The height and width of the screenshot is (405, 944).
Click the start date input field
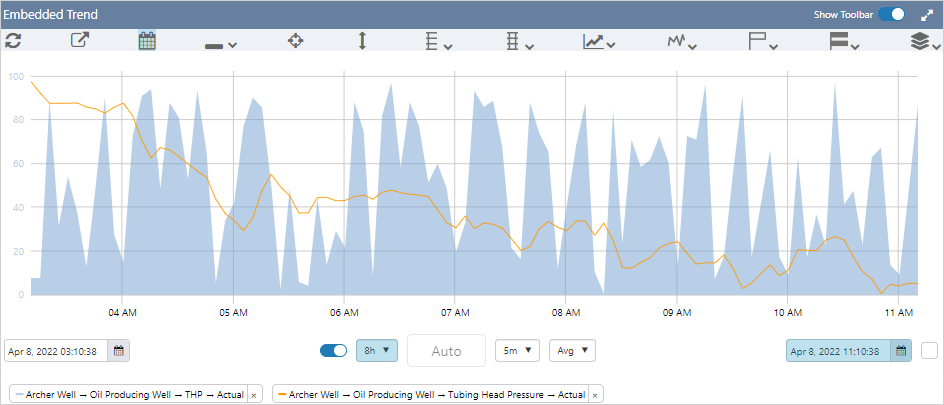pos(56,351)
